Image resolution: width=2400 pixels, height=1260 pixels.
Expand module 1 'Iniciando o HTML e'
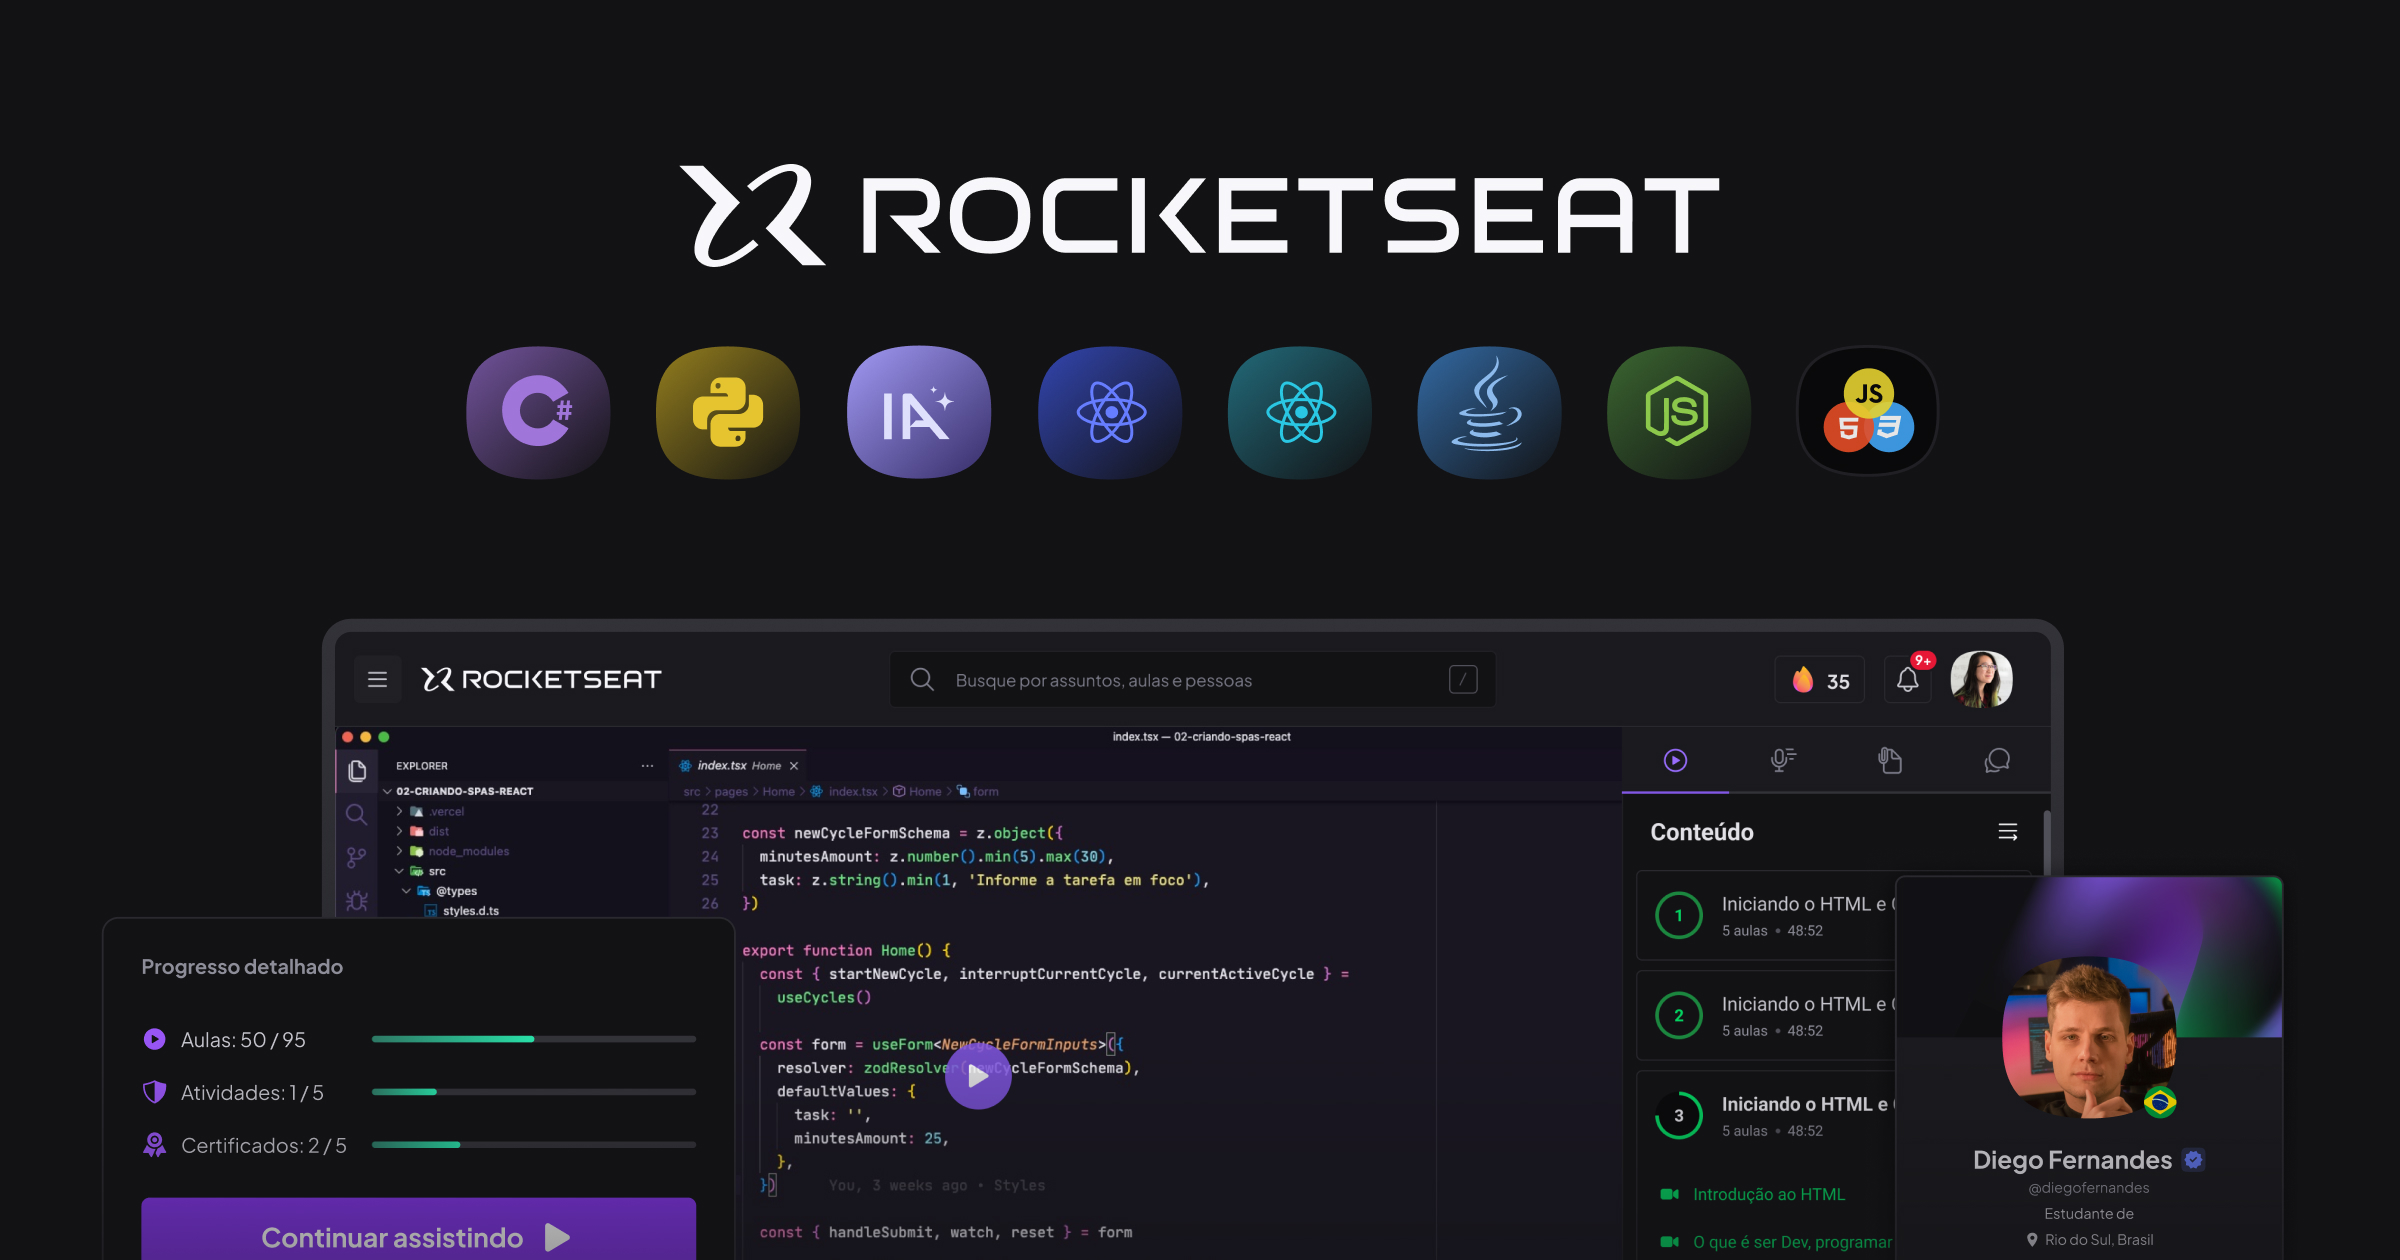1766,915
